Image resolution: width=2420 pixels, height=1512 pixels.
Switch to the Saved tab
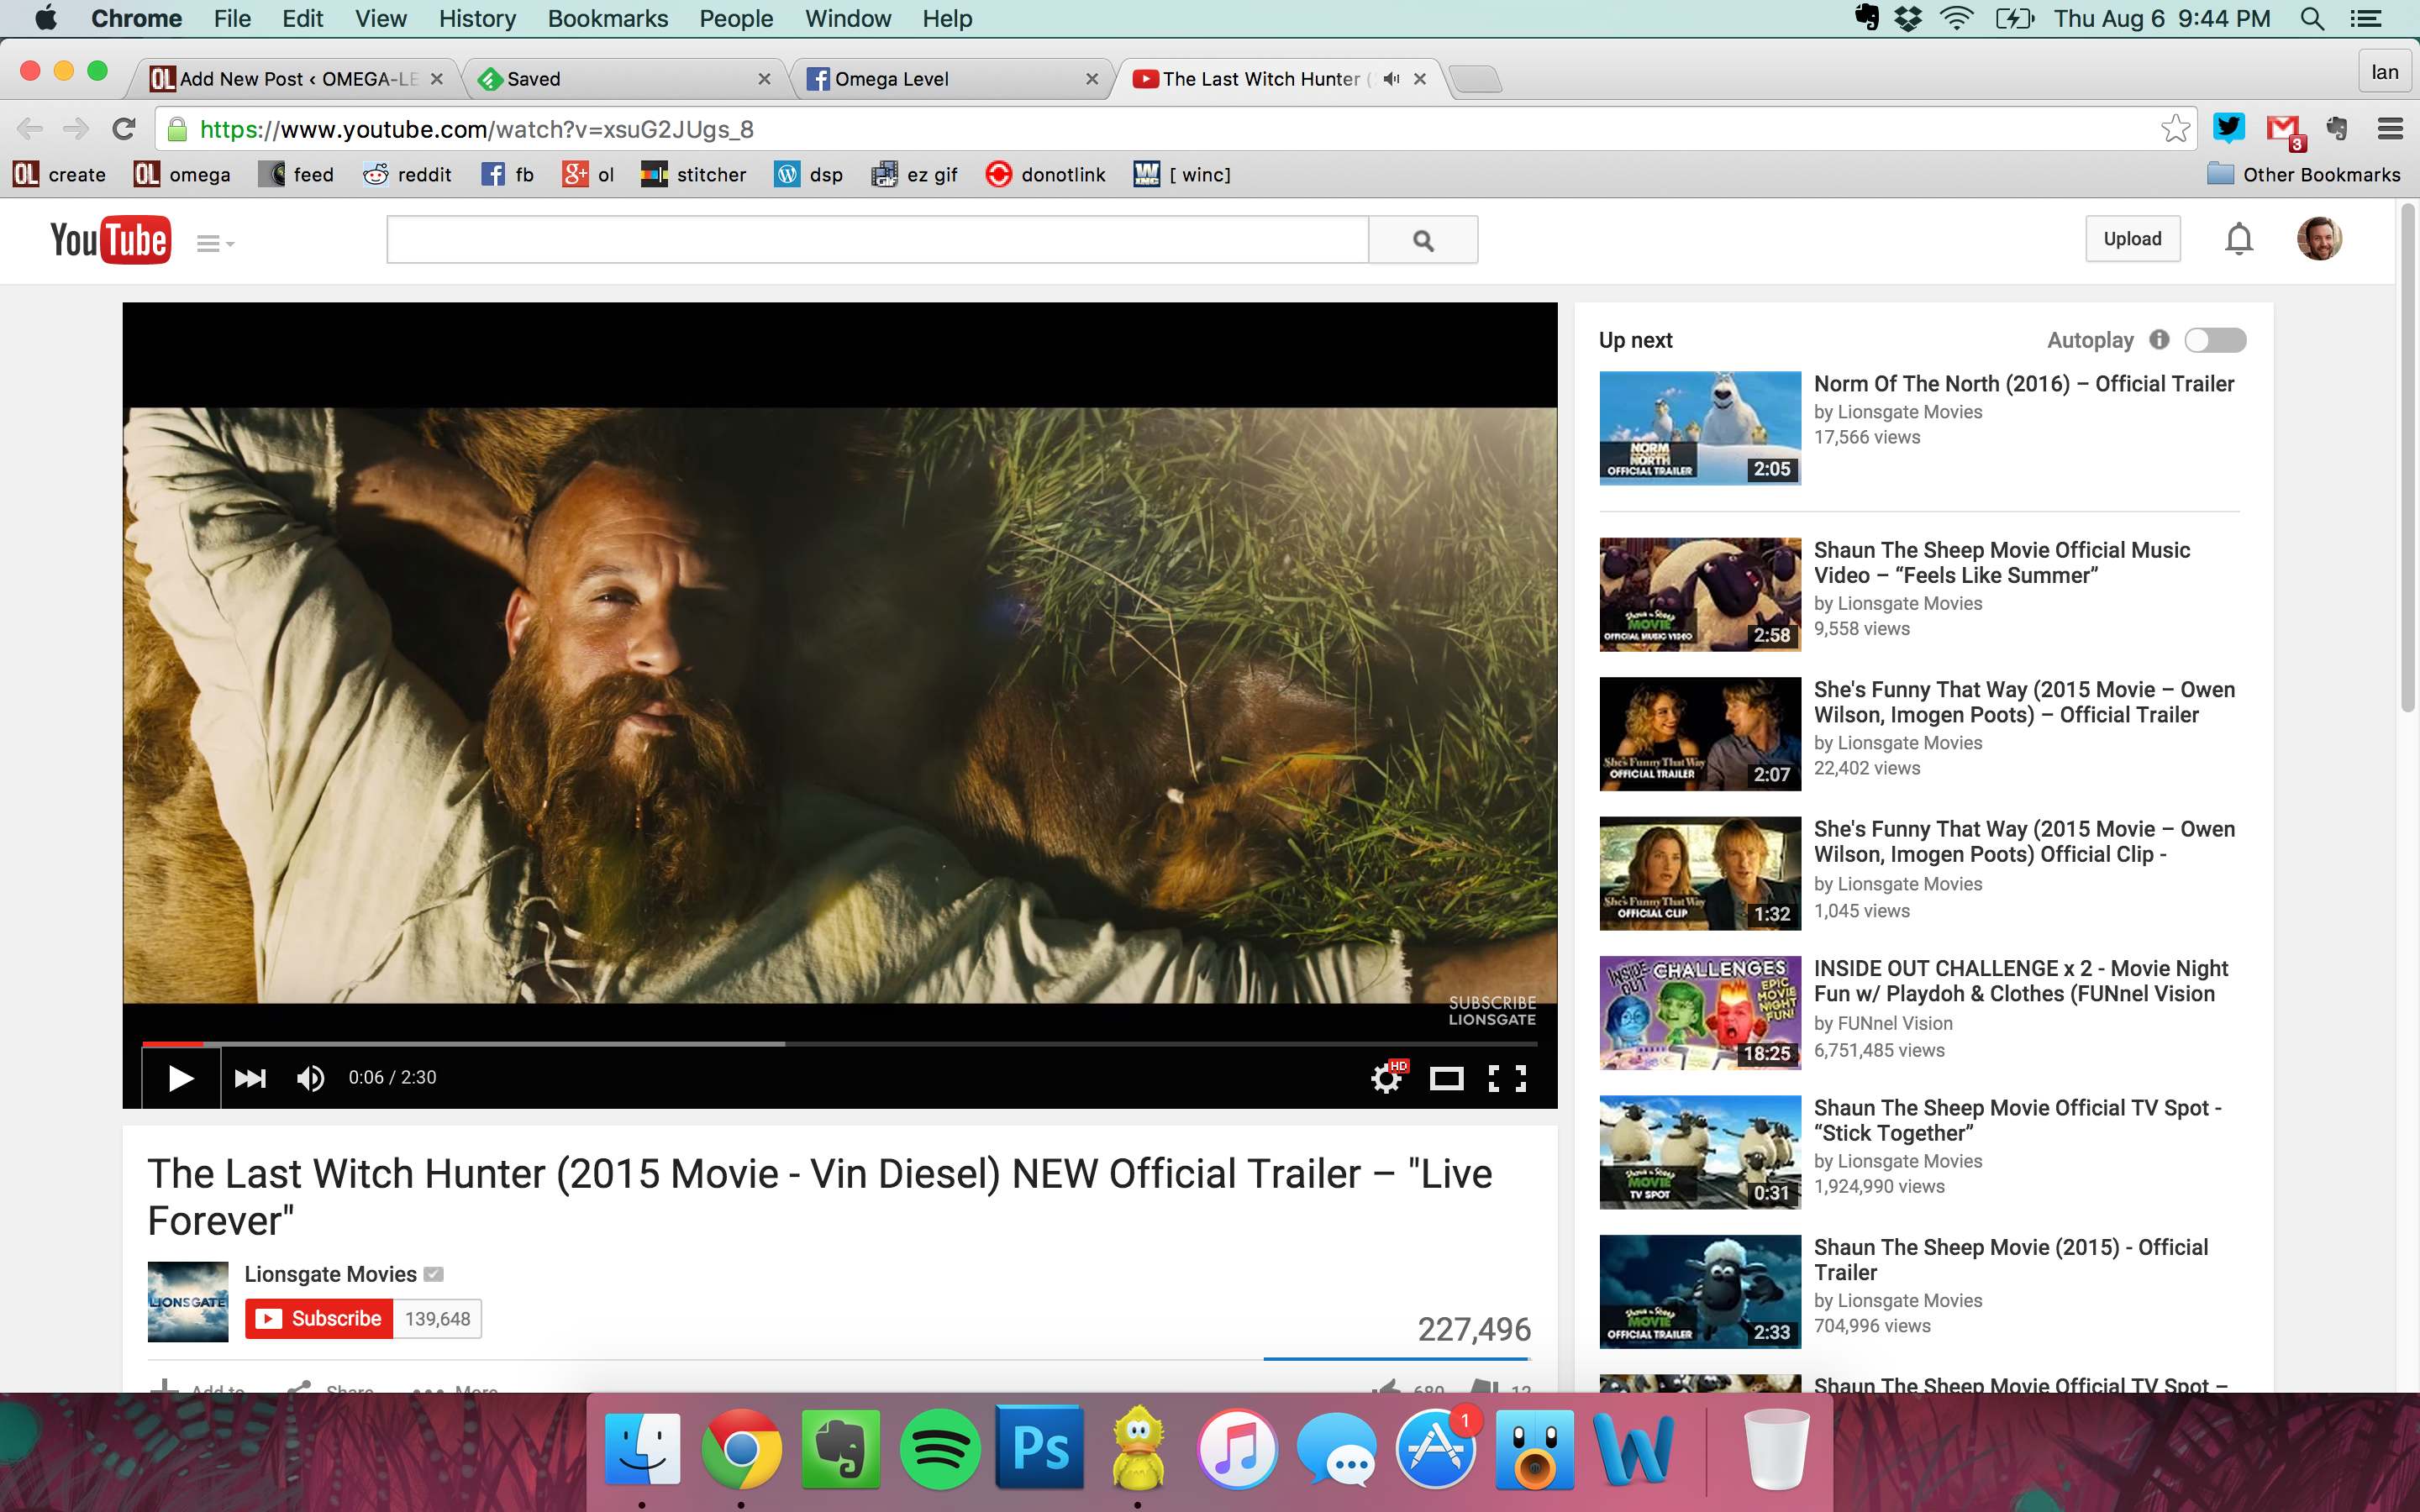pos(624,79)
